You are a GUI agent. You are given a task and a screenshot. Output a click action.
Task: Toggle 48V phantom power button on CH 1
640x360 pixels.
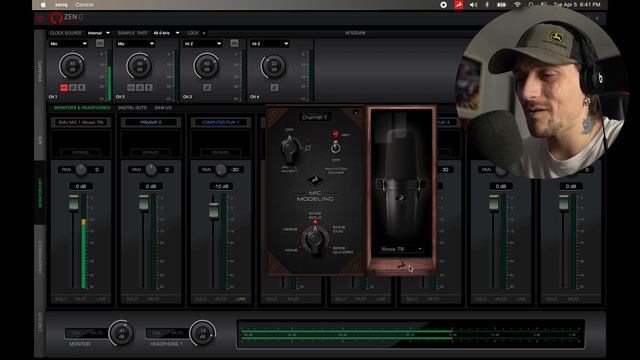[64, 88]
